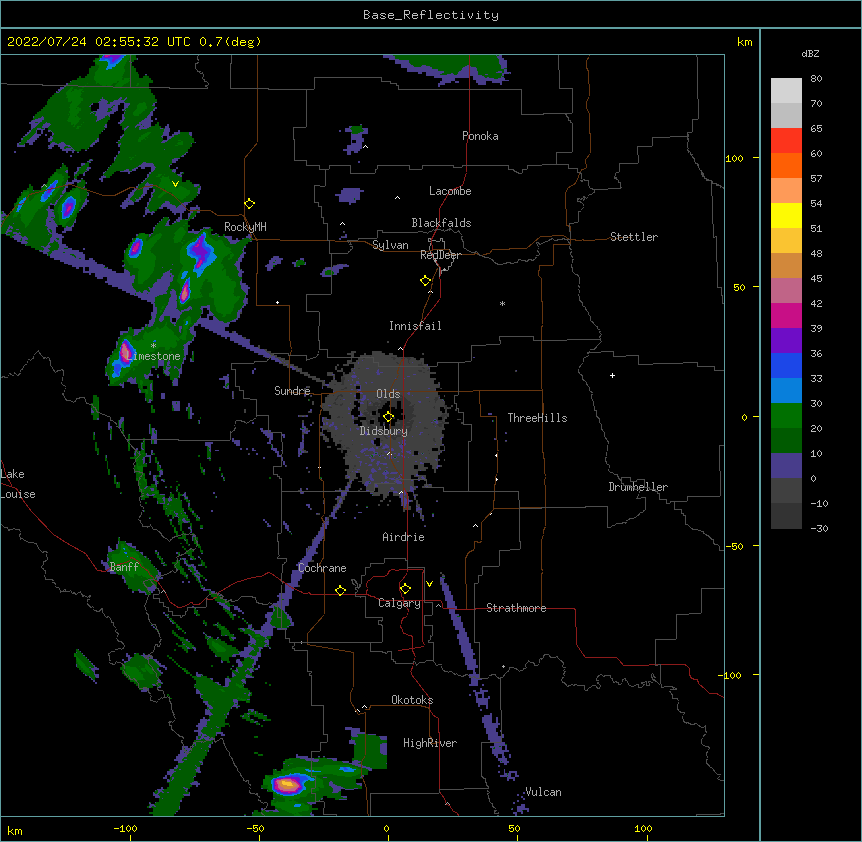Viewport: 862px width, 842px height.
Task: Click the -50 tick label on the bottom axis
Action: [x=255, y=828]
